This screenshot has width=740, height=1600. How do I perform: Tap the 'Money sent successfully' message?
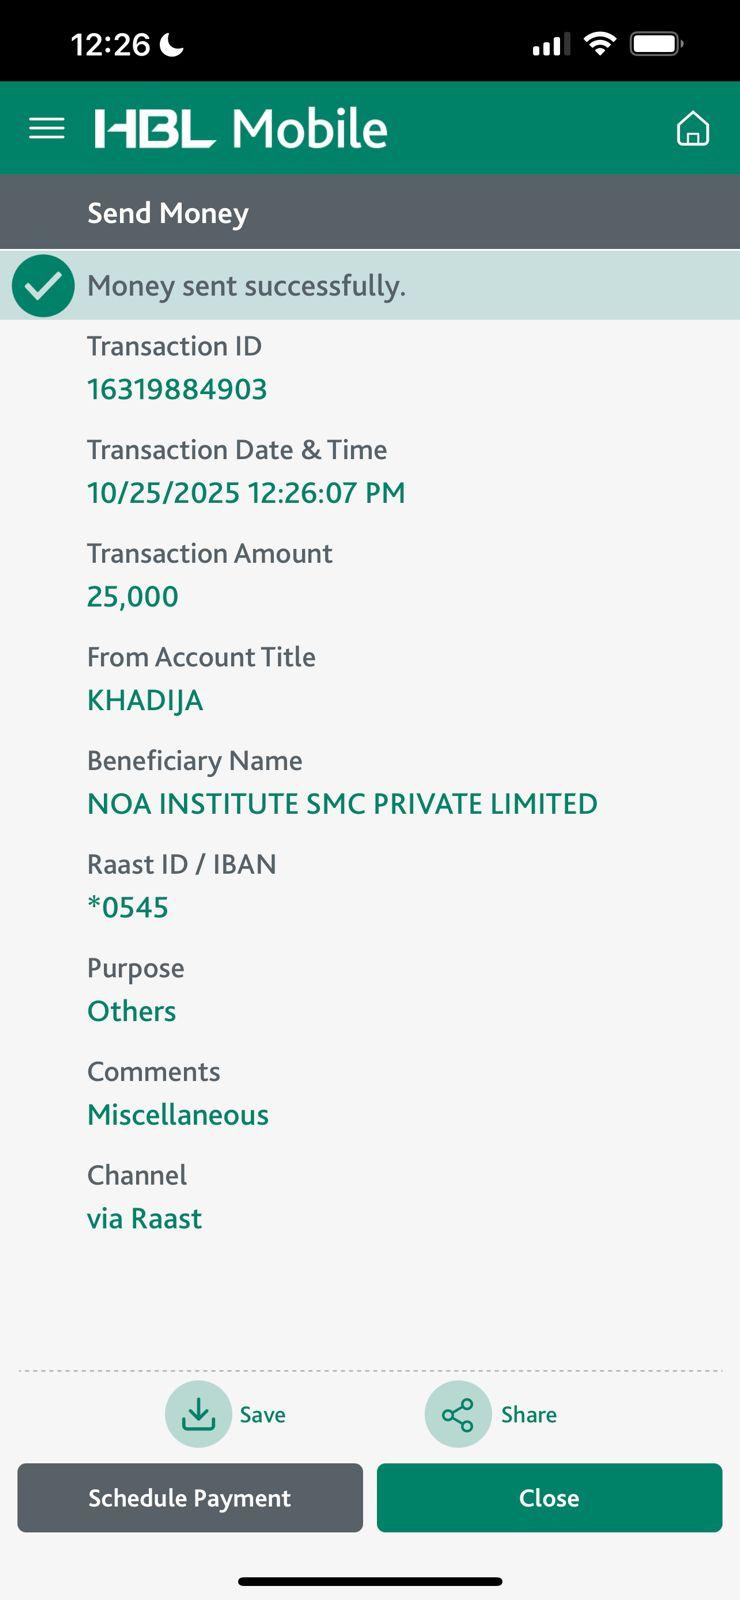[246, 286]
